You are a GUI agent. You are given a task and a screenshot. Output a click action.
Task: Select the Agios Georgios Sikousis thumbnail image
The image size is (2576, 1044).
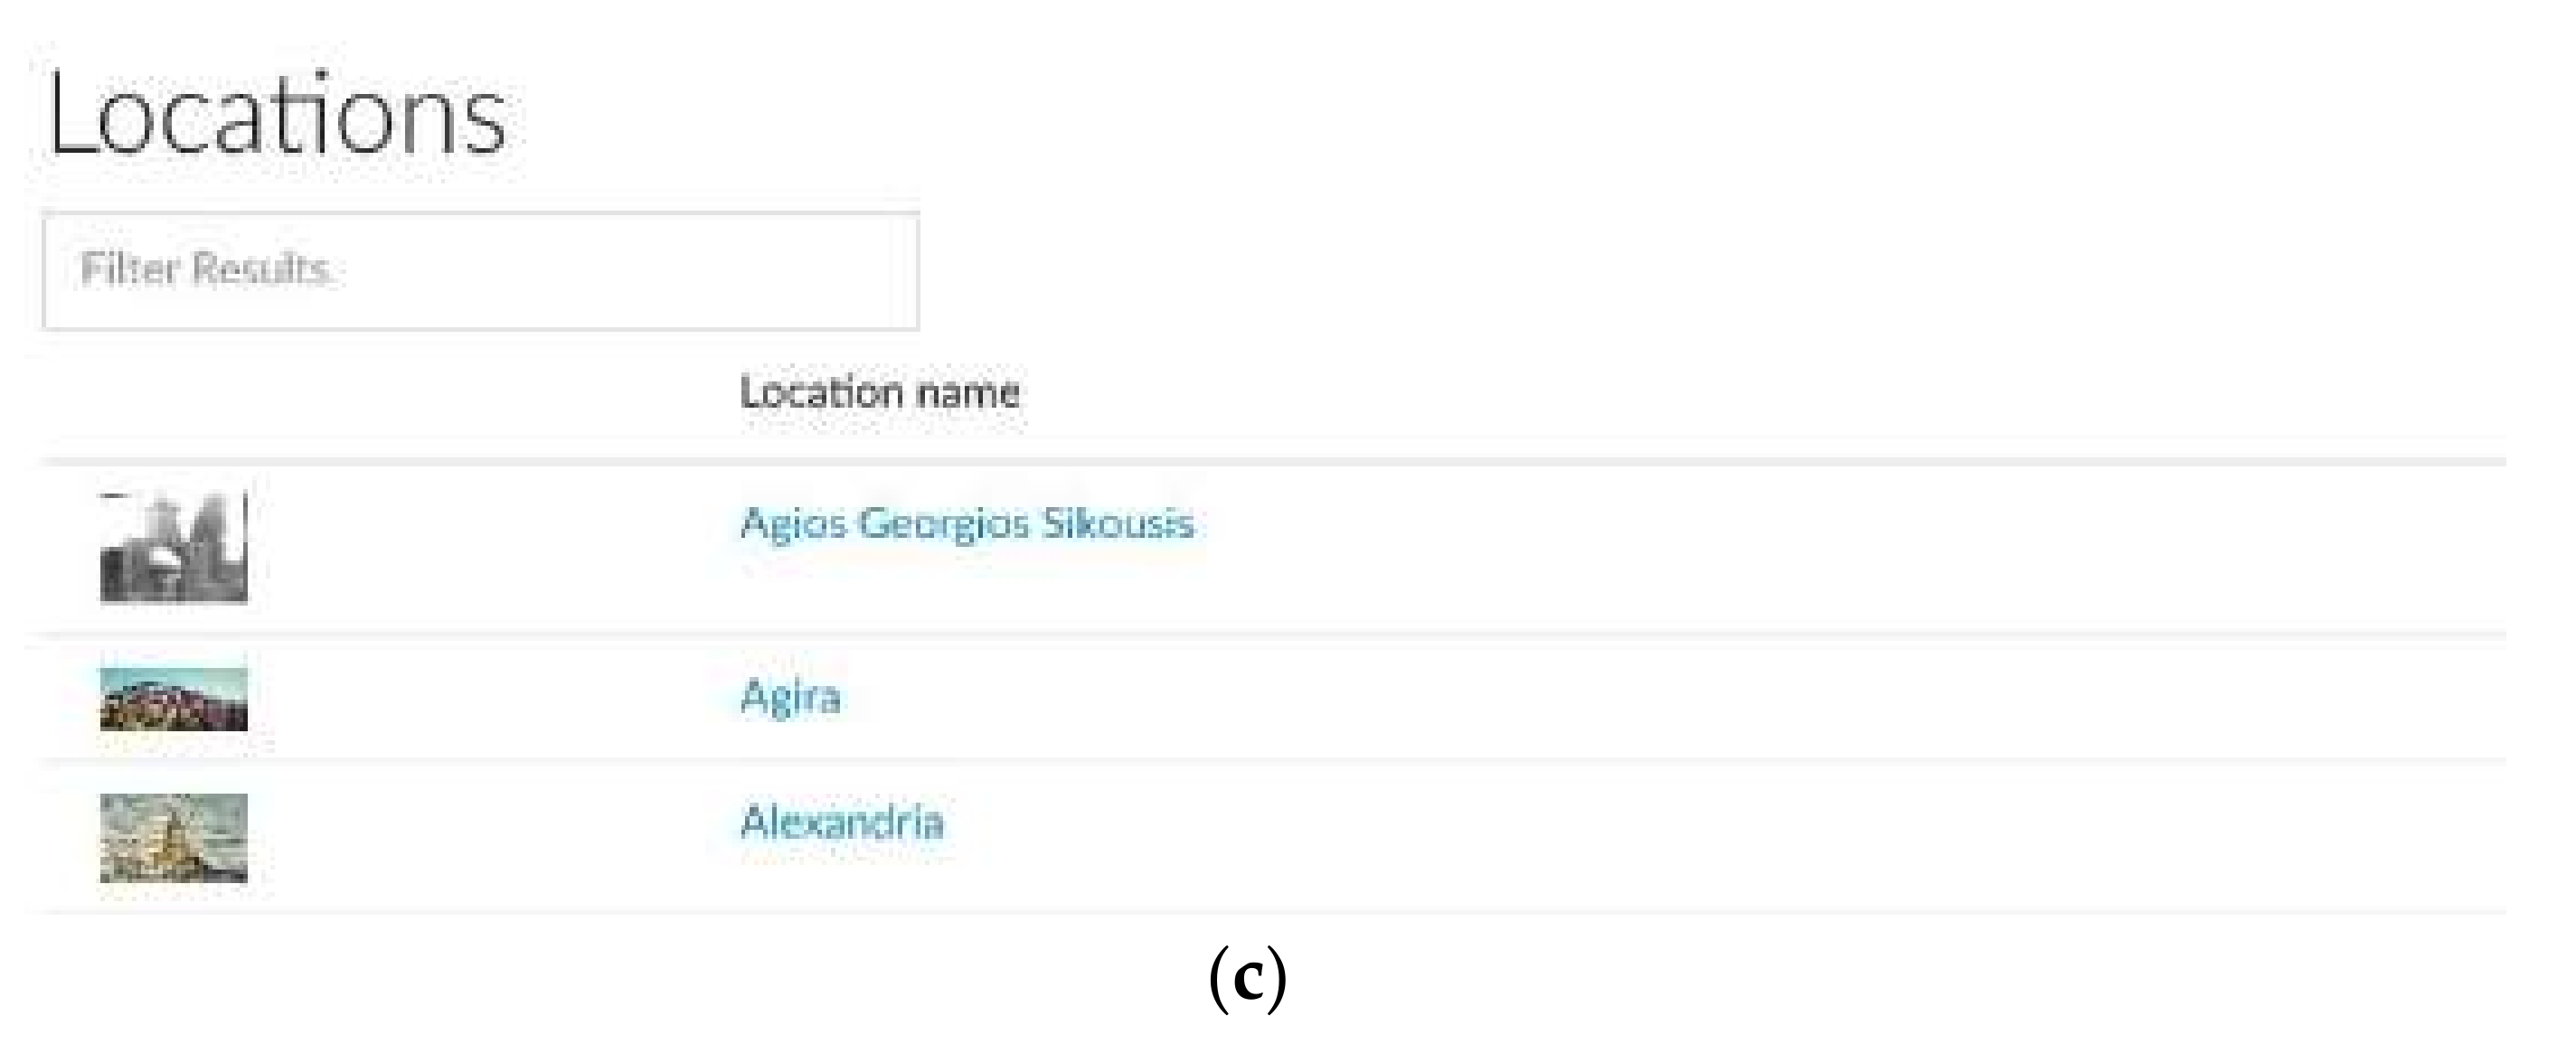tap(174, 548)
